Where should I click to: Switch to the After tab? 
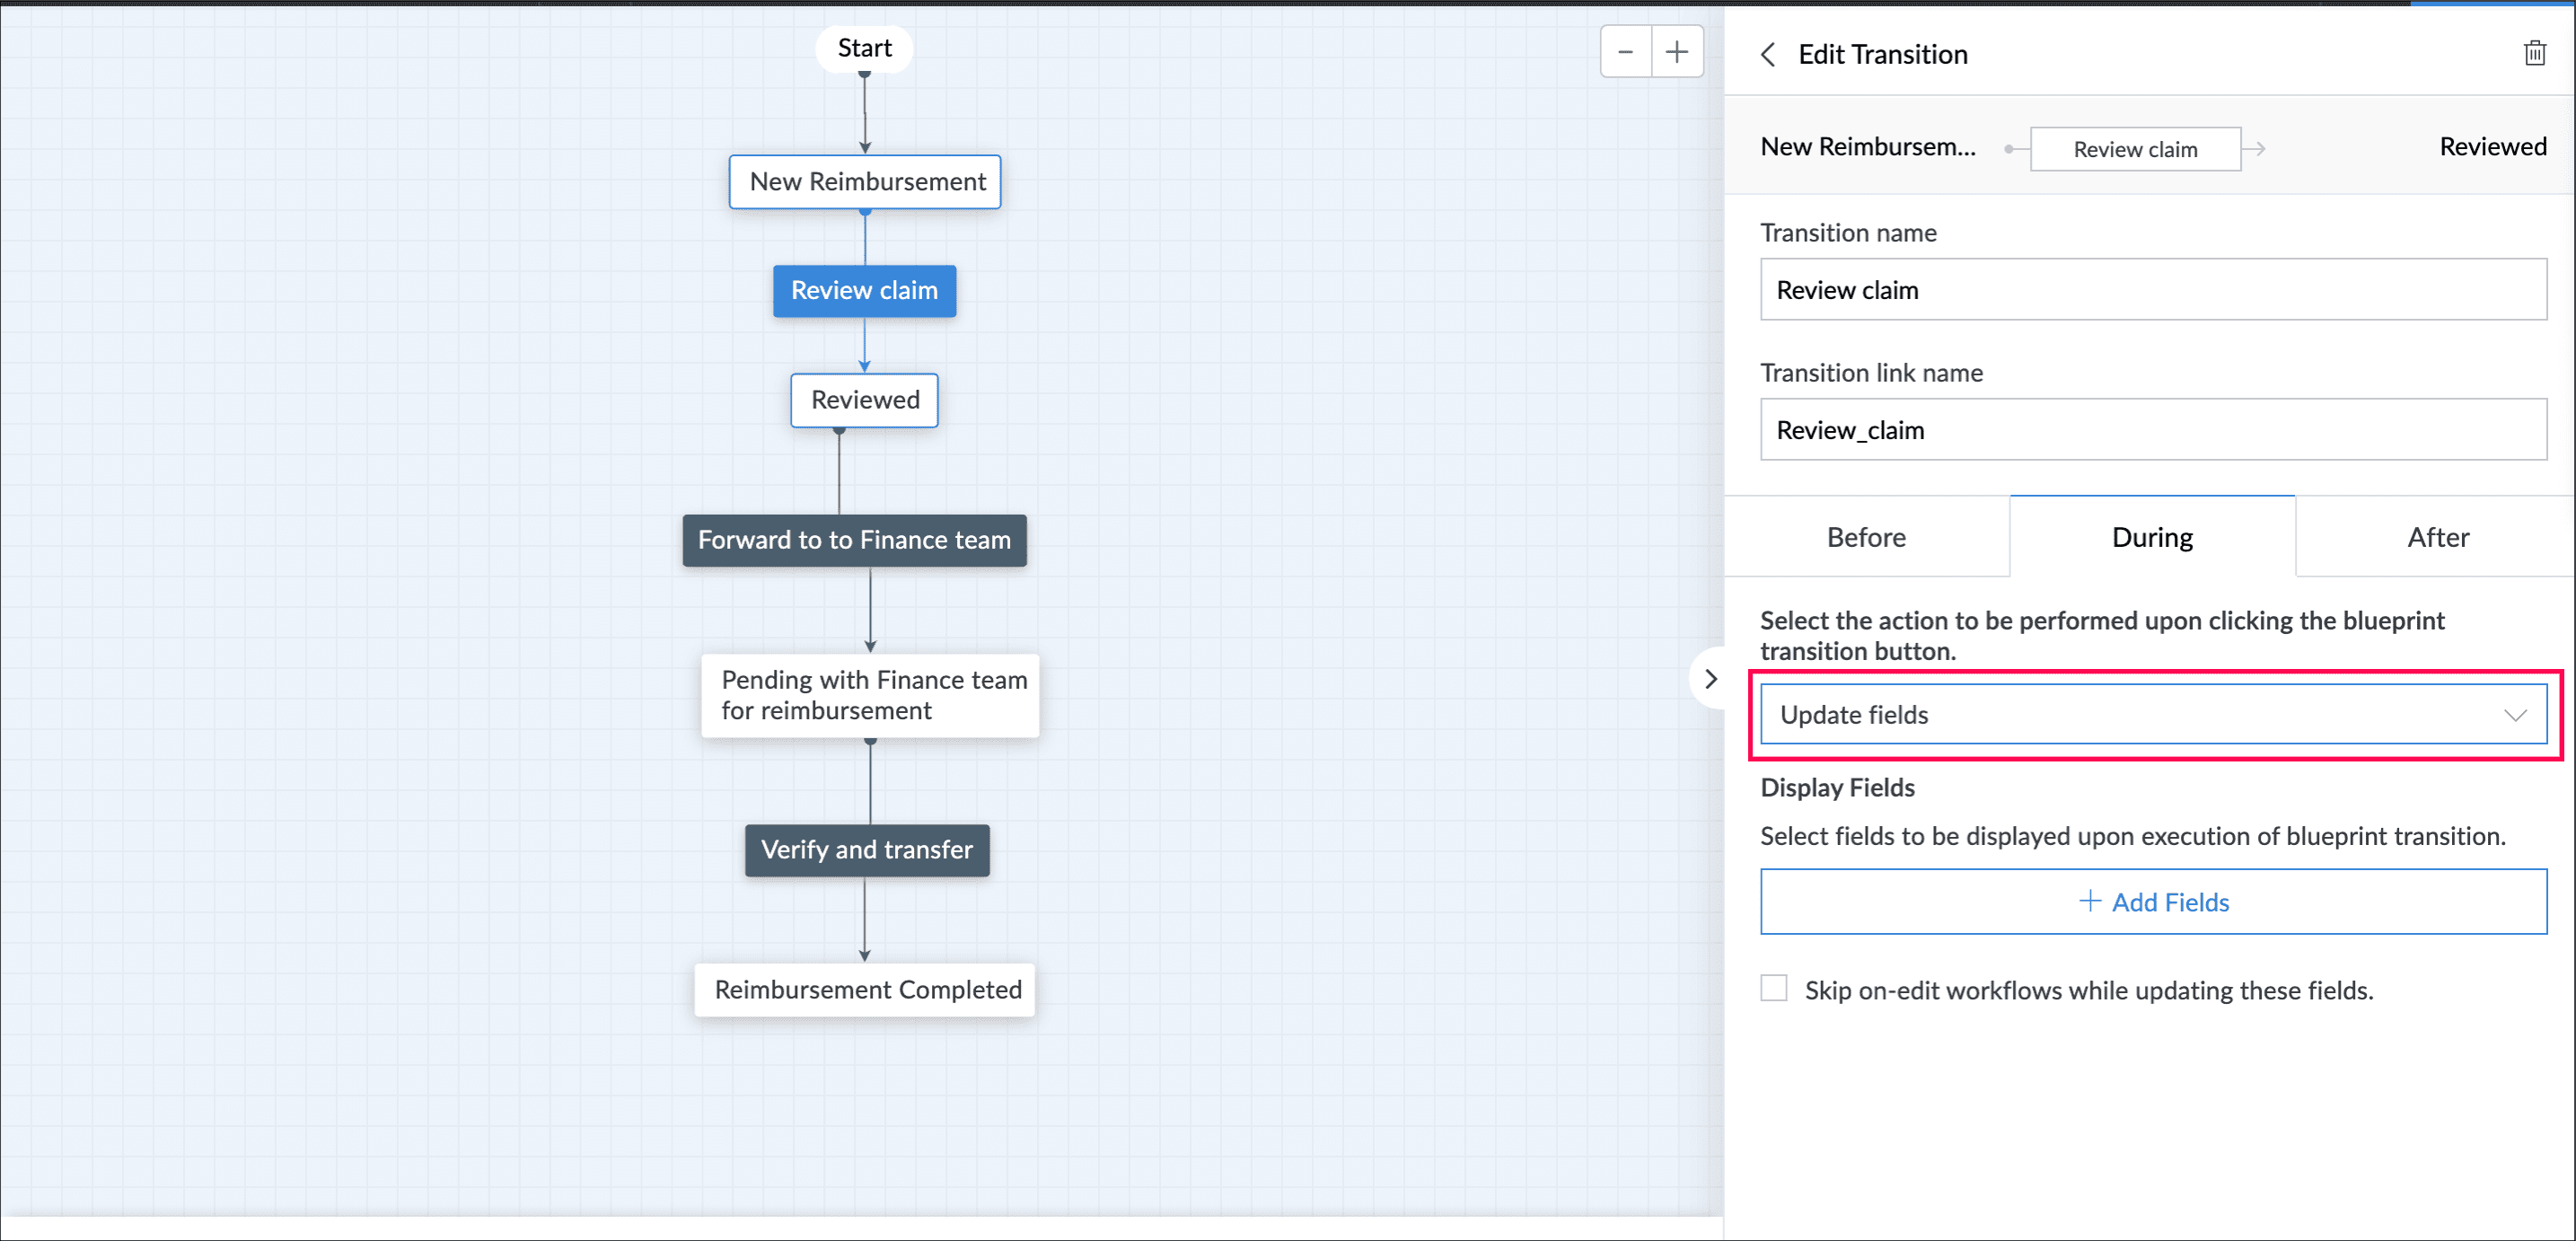coord(2437,537)
